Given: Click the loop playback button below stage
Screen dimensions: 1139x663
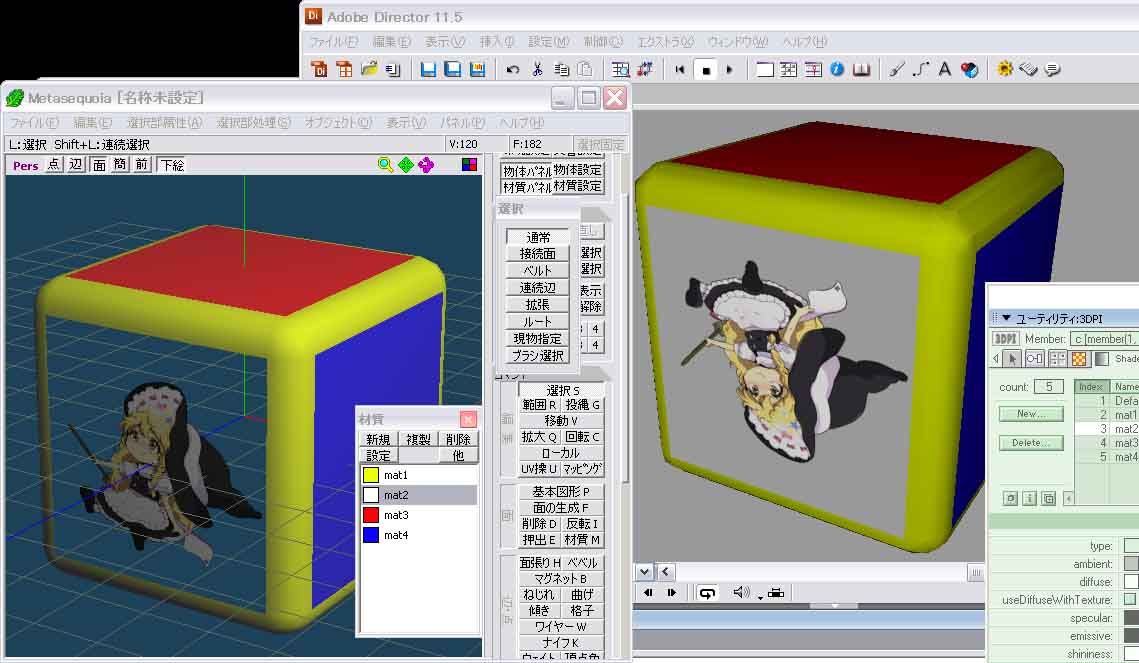Looking at the screenshot, I should point(706,593).
